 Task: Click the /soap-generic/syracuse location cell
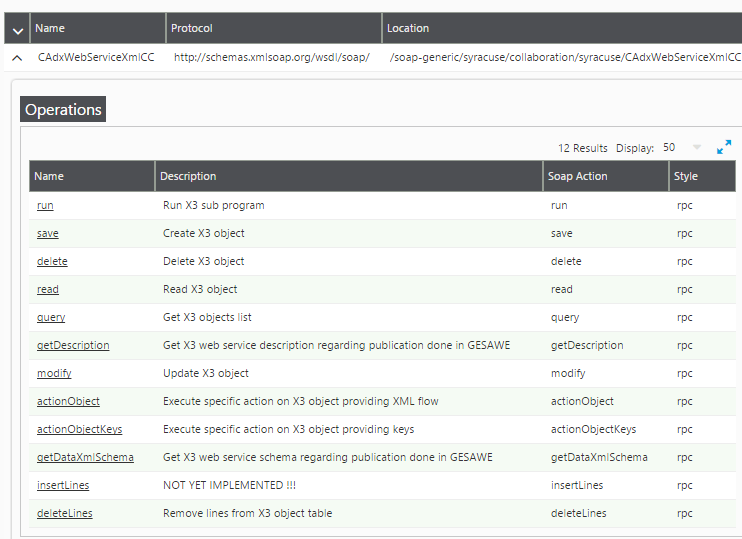click(x=565, y=57)
